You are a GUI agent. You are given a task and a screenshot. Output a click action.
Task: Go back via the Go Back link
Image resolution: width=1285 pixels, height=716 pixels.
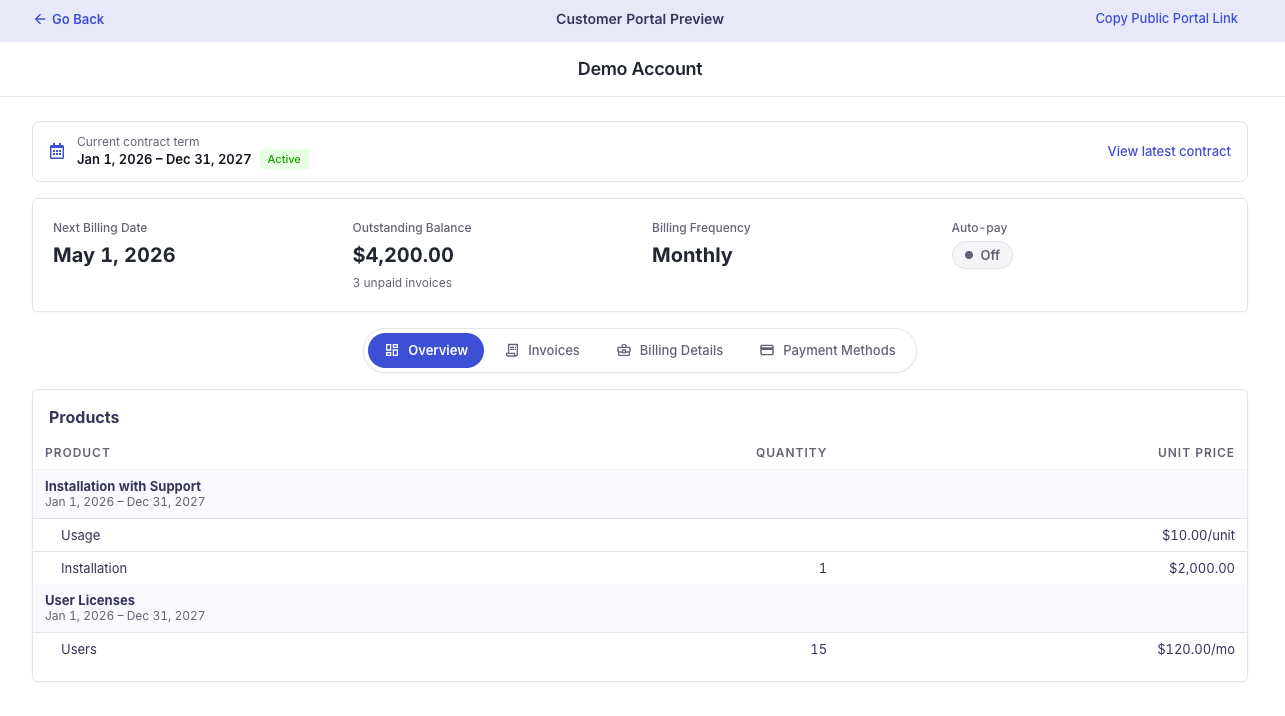click(x=69, y=19)
